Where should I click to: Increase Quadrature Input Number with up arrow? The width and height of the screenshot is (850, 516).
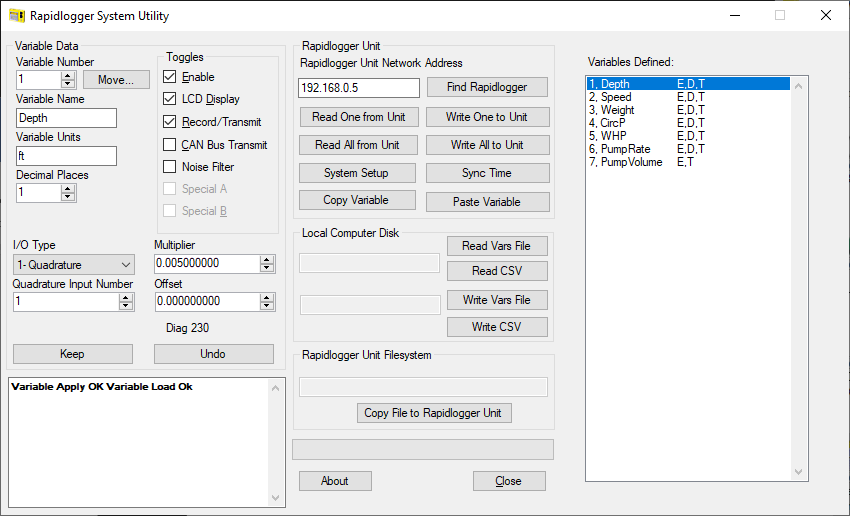126,298
